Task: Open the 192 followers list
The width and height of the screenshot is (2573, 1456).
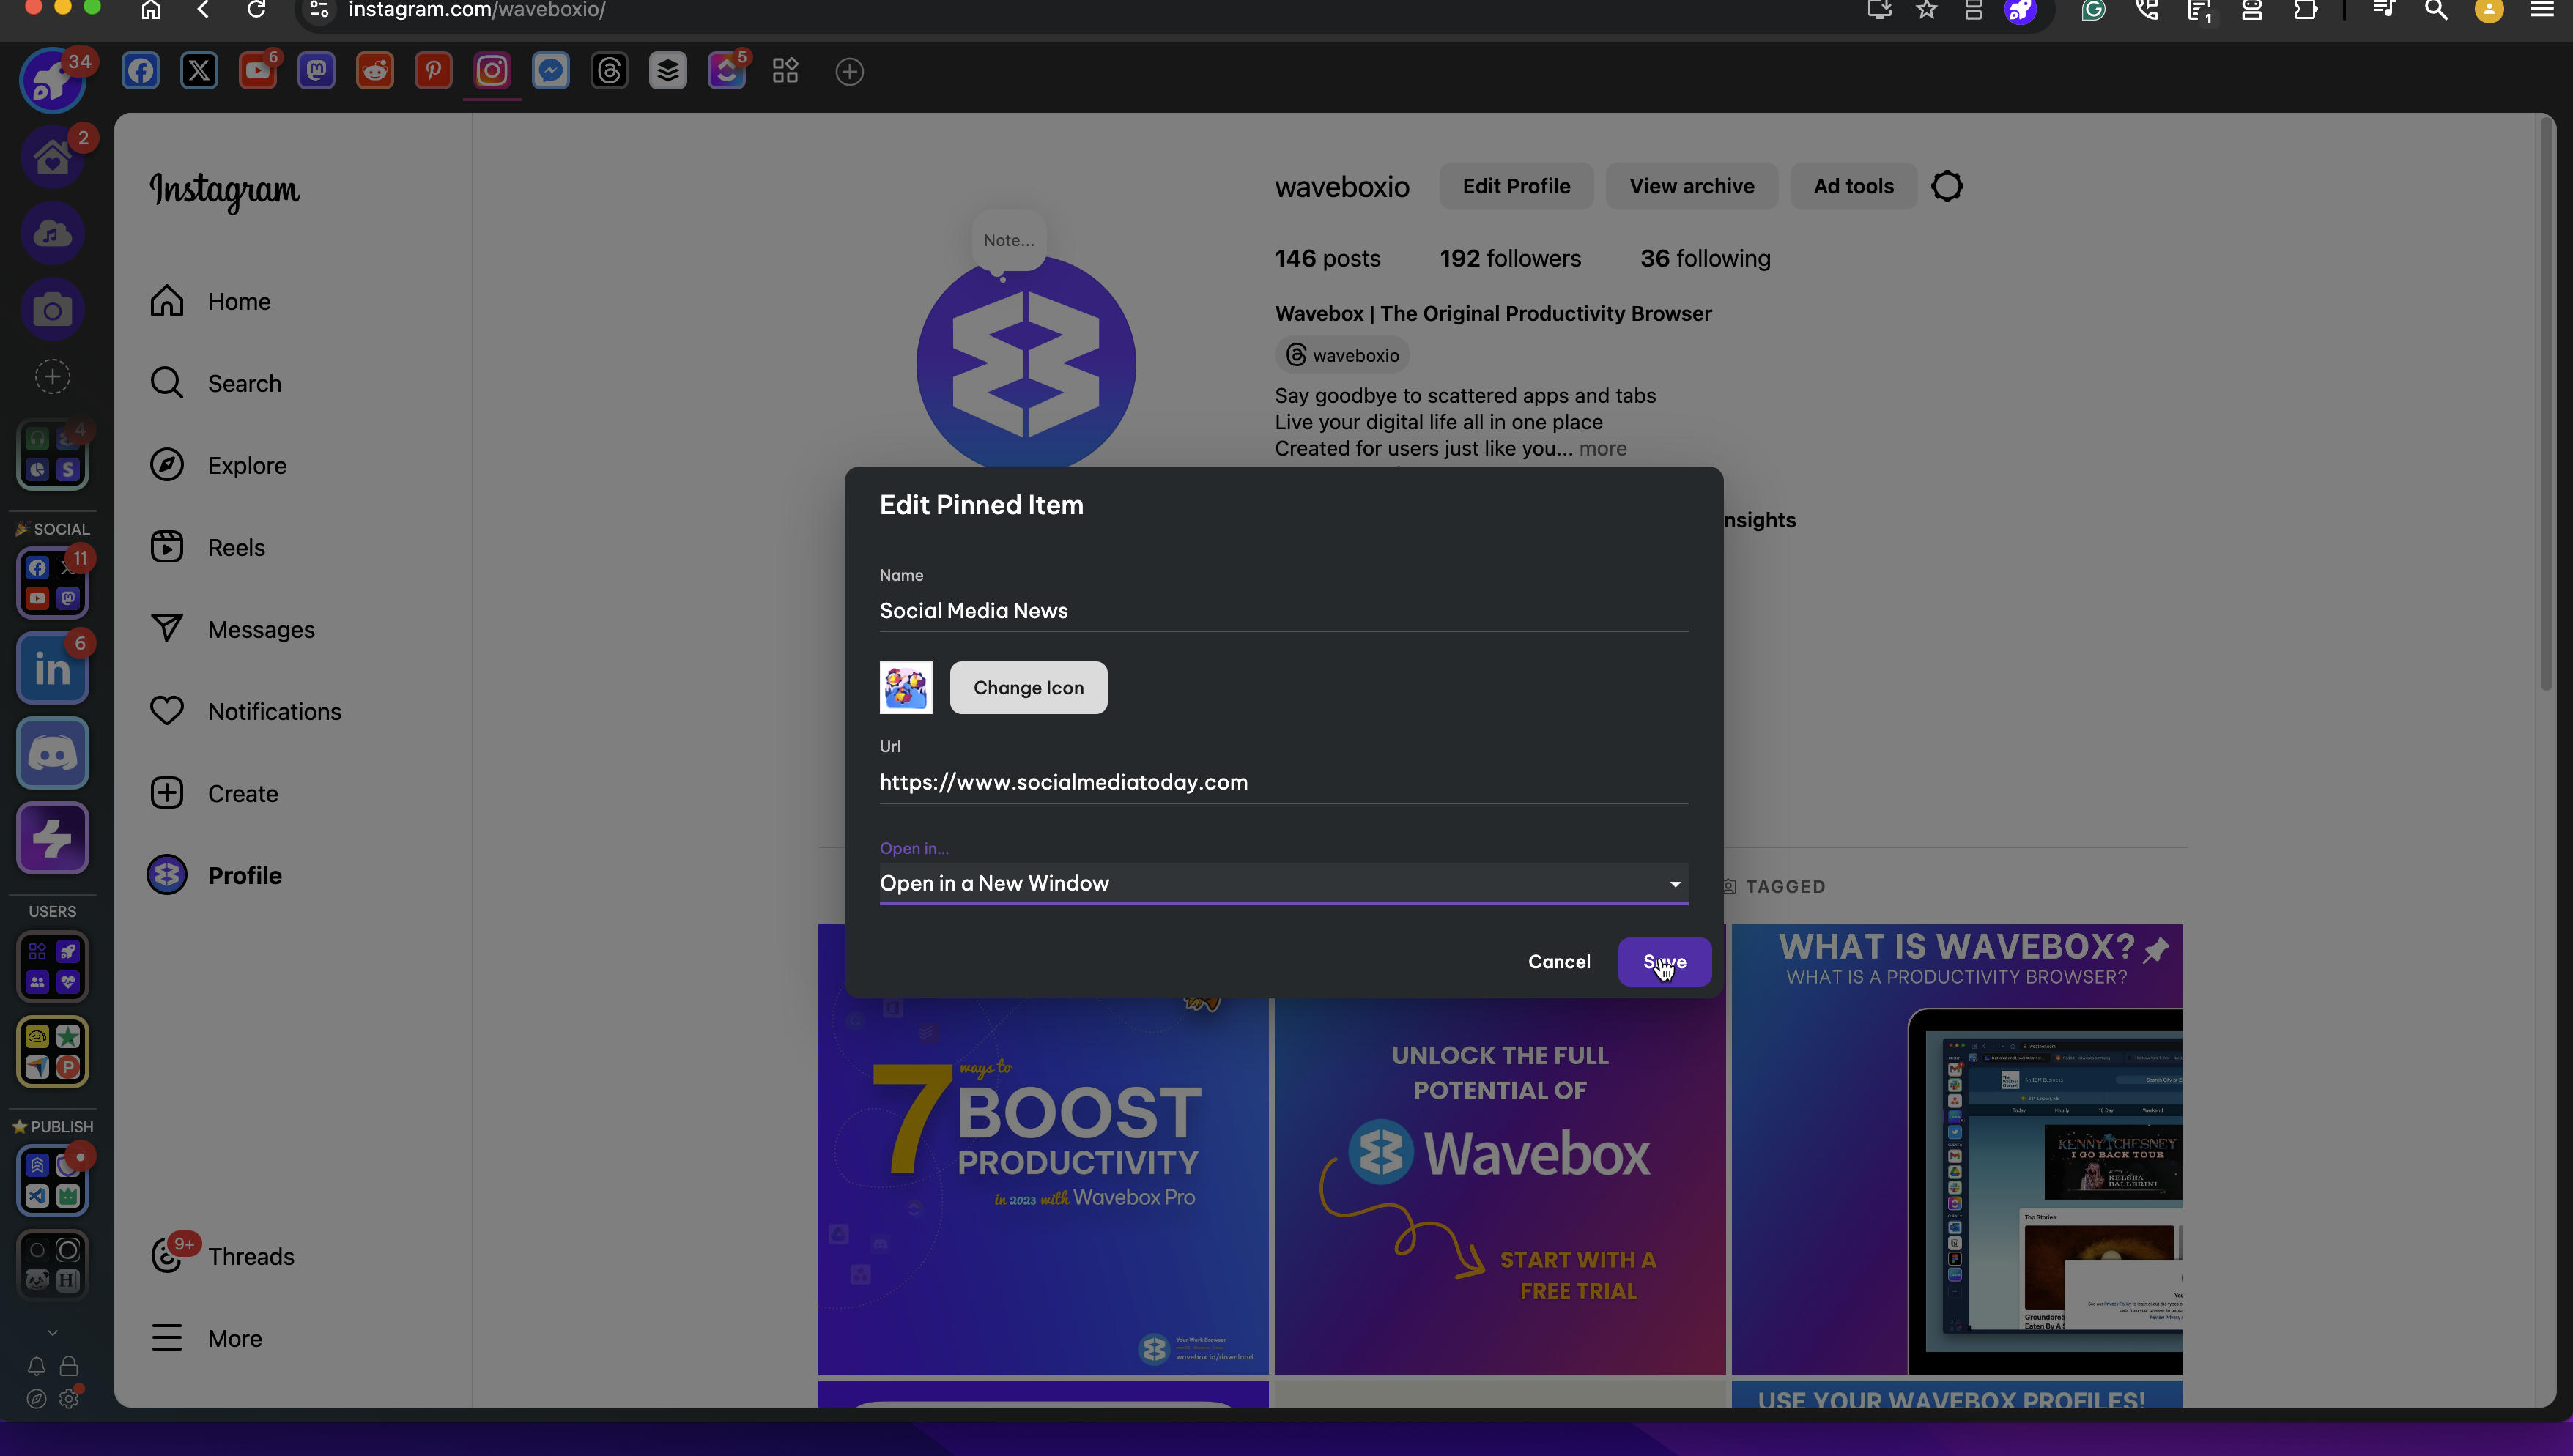Action: tap(1510, 258)
